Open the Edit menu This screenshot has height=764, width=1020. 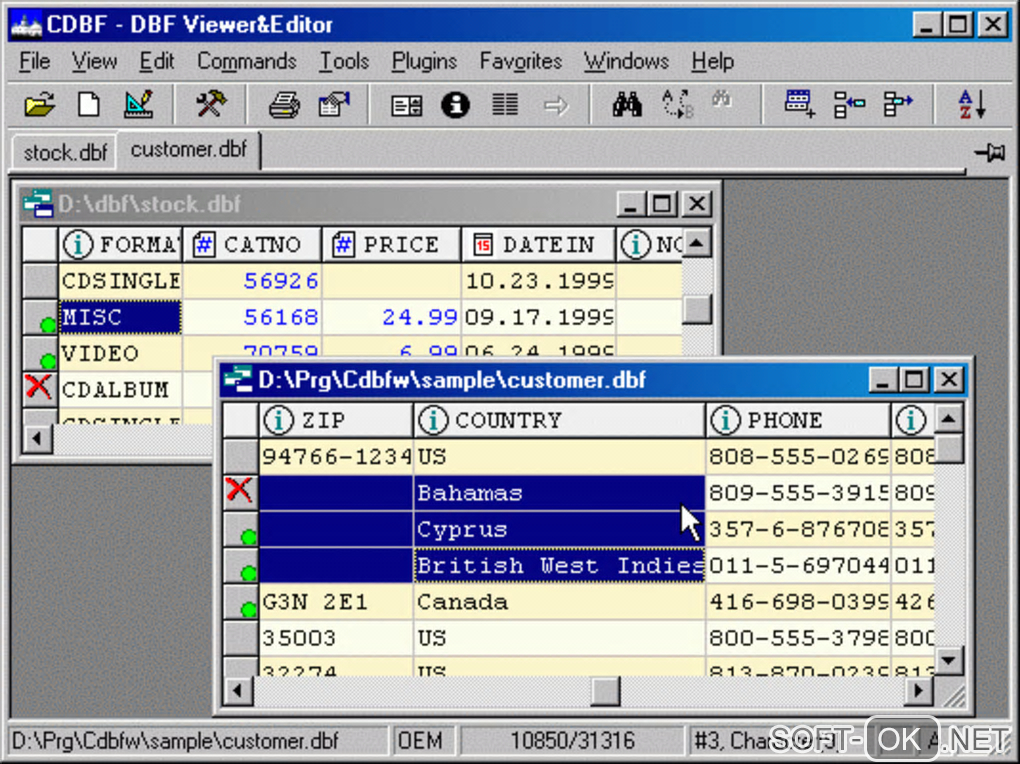tap(157, 61)
